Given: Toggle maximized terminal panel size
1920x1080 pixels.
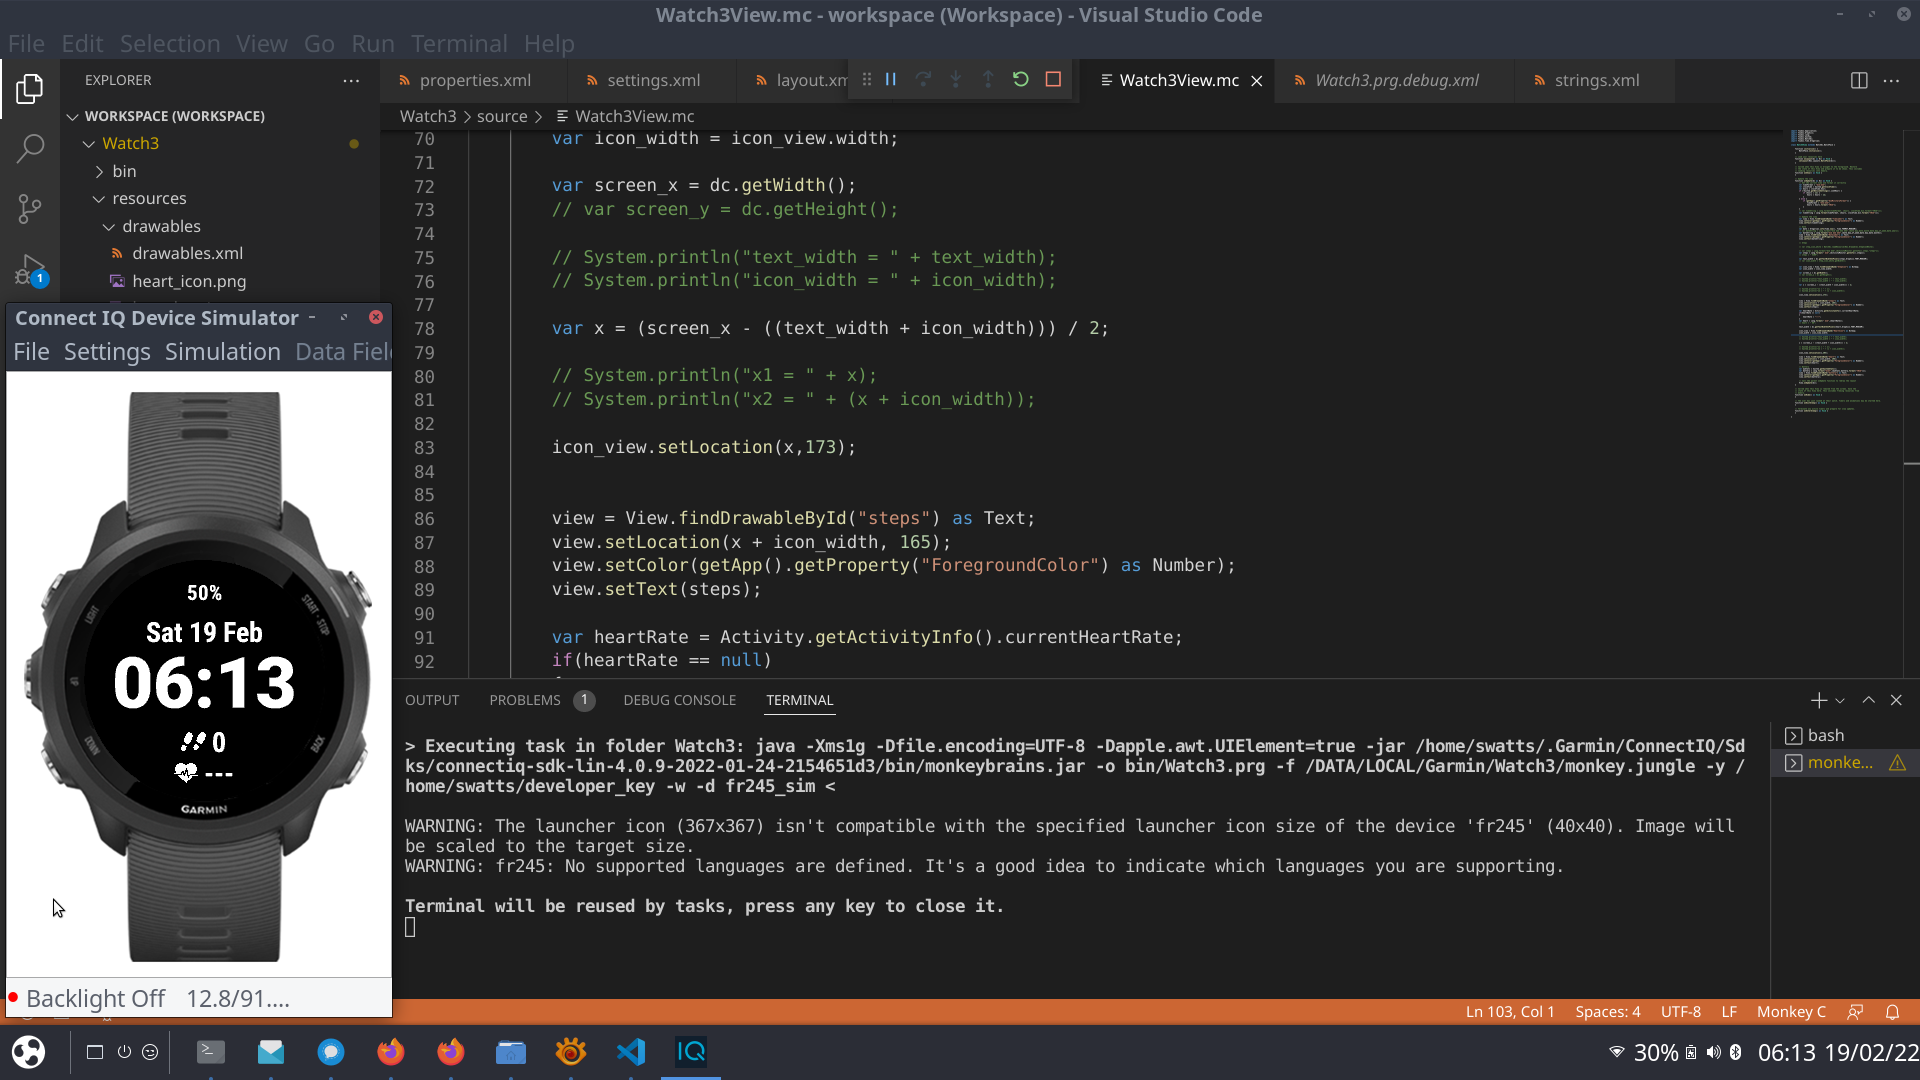Looking at the screenshot, I should tap(1868, 700).
